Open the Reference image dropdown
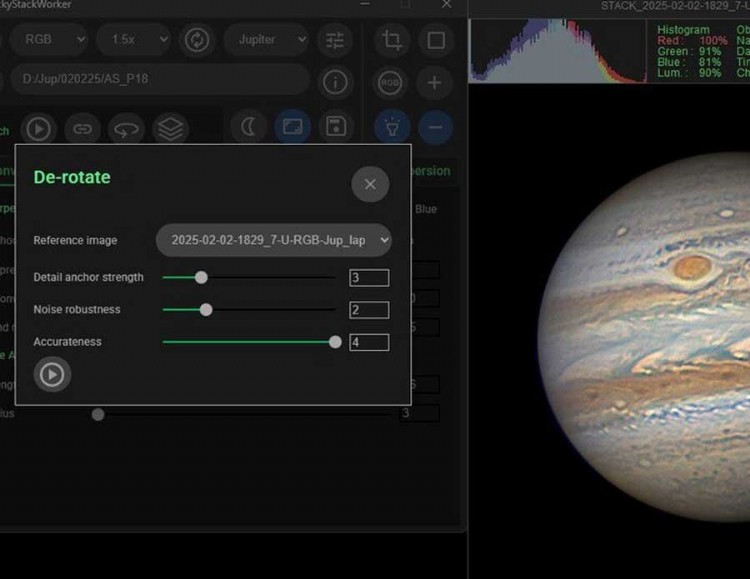The width and height of the screenshot is (750, 579). (x=273, y=240)
